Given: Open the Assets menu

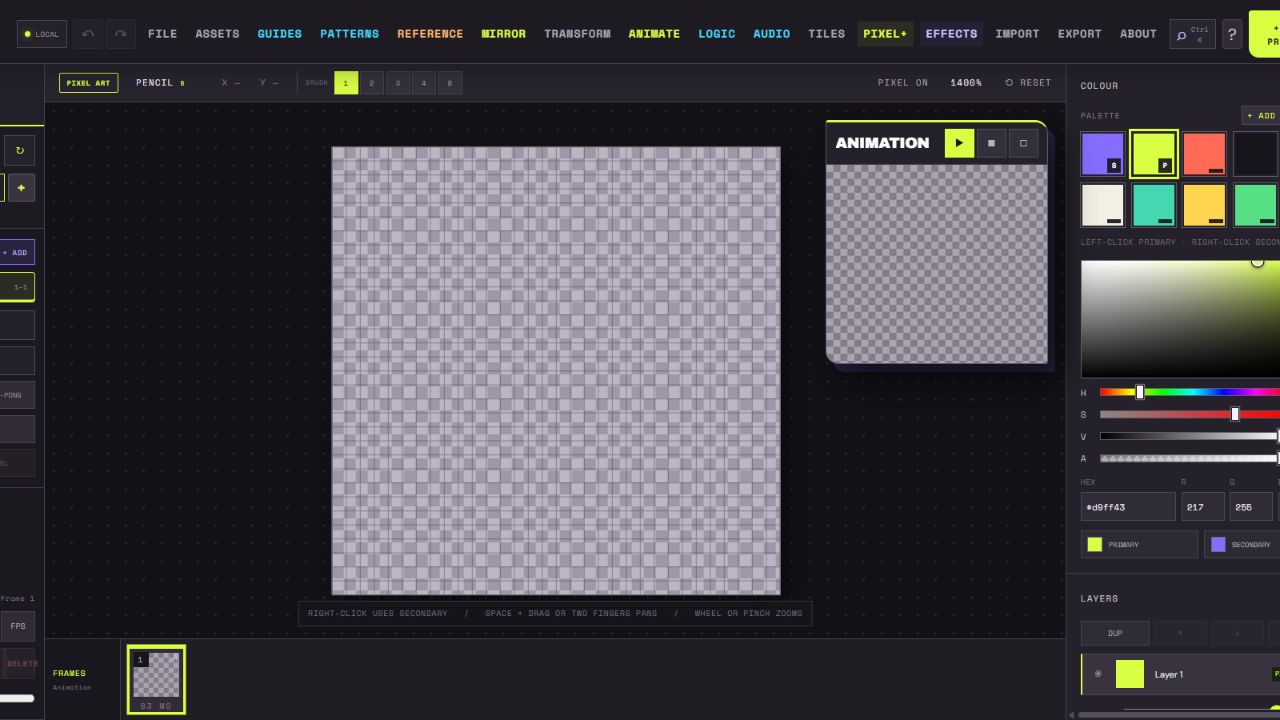Looking at the screenshot, I should click(x=217, y=34).
